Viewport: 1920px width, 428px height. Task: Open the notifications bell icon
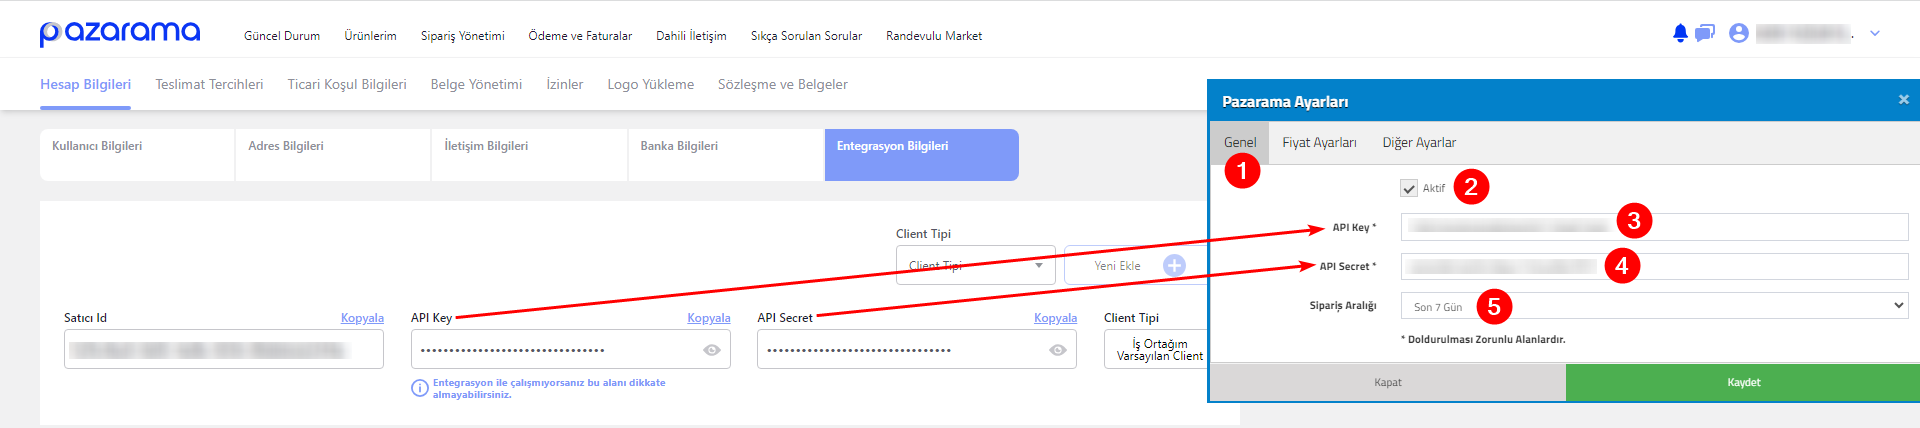(1680, 33)
